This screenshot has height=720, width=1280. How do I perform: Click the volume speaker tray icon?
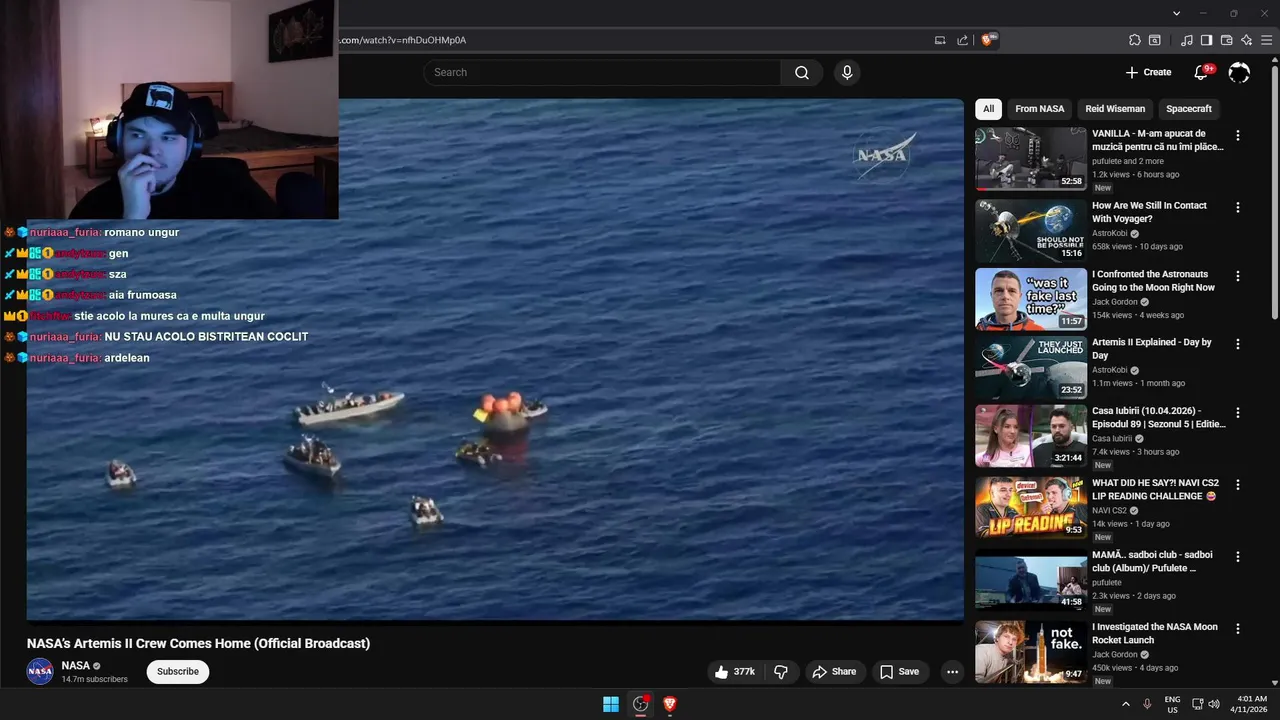tap(1214, 704)
